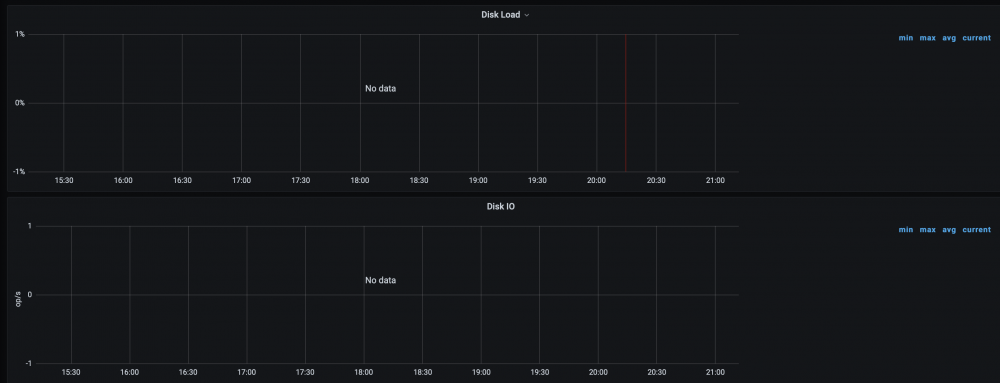Sort Disk Load legend by avg

(949, 38)
